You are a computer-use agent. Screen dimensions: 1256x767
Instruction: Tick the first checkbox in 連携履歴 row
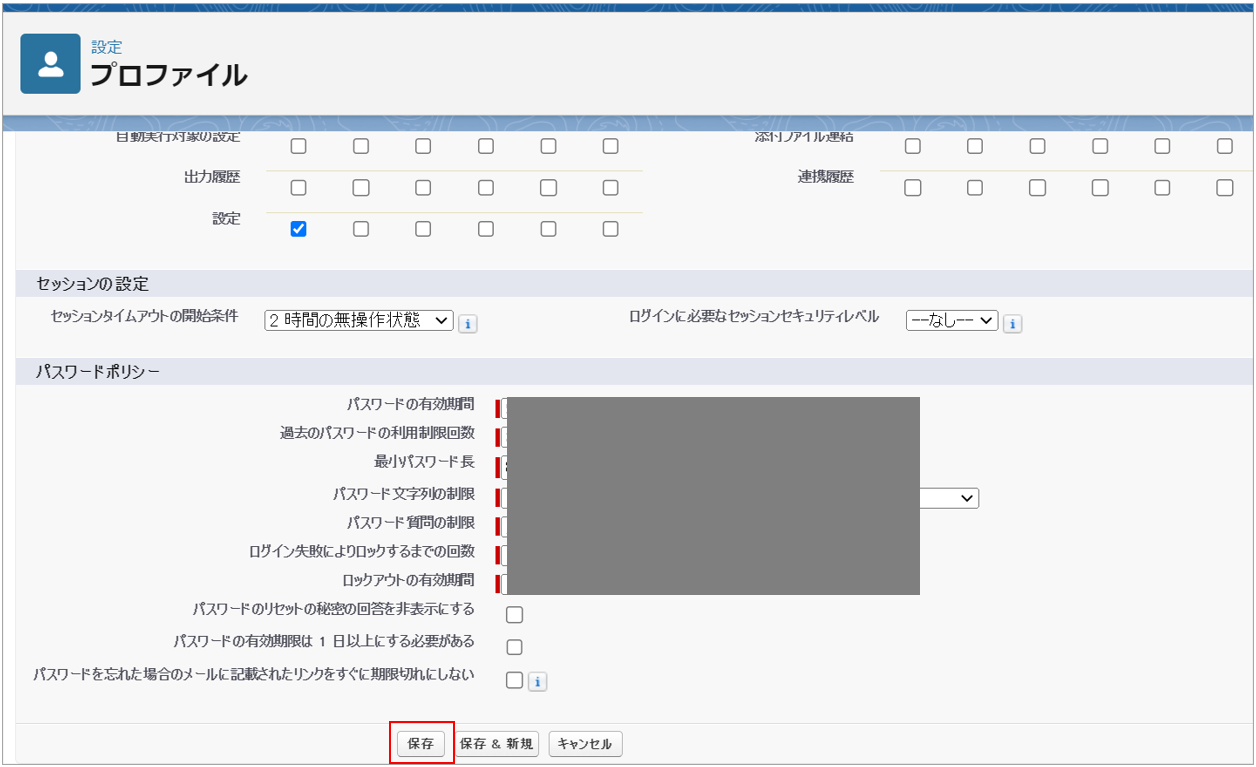(912, 188)
